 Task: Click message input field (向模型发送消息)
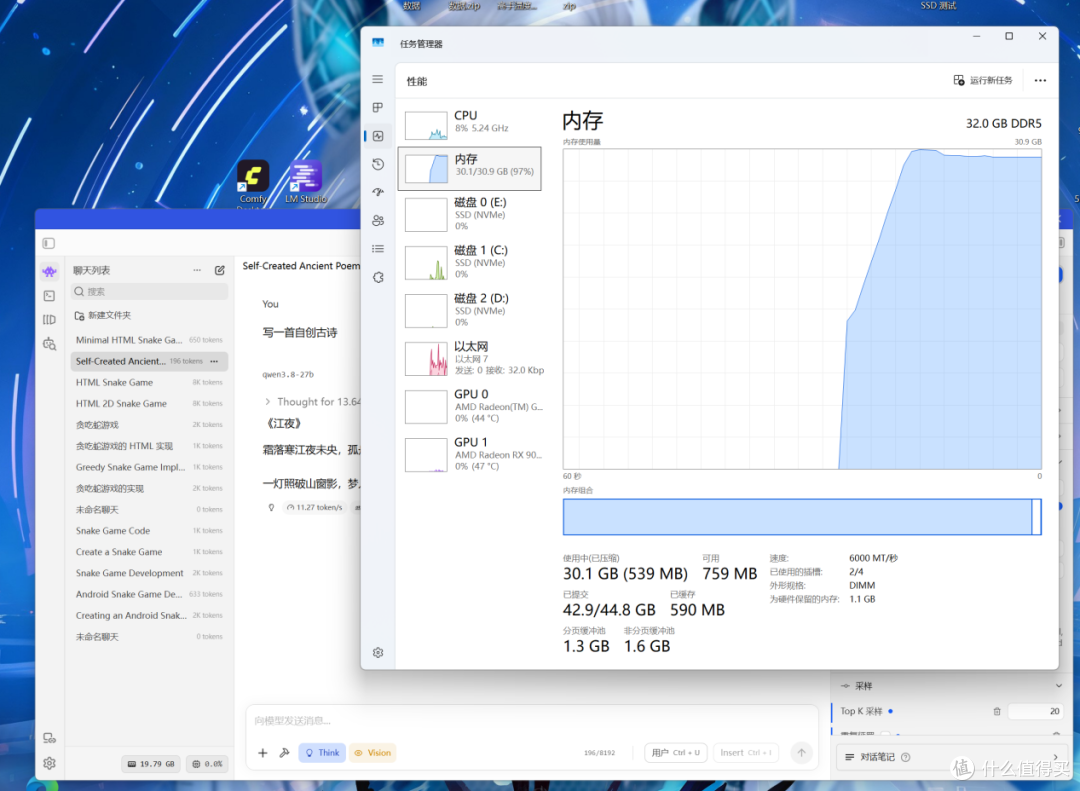(x=531, y=721)
